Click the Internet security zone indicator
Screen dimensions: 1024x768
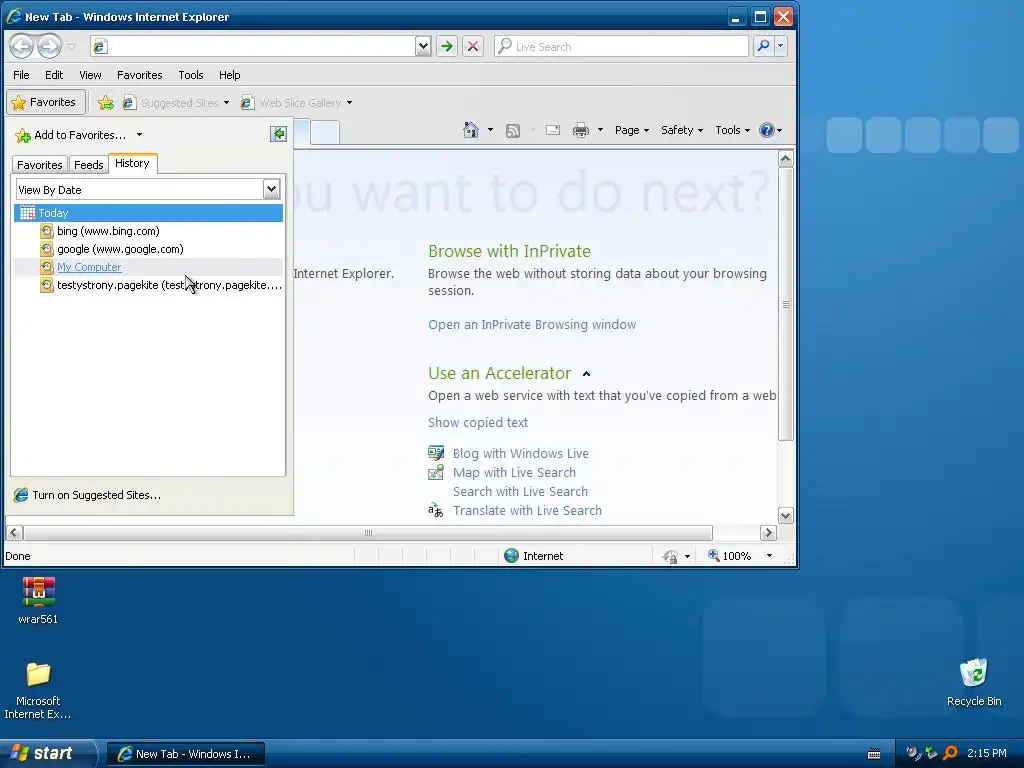[x=534, y=556]
